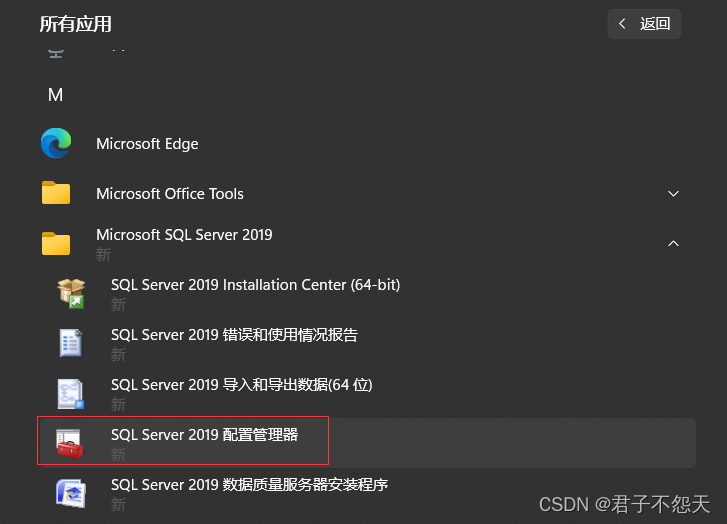
Task: Click the 导入和导出数据(64 位) icon
Action: coord(71,394)
